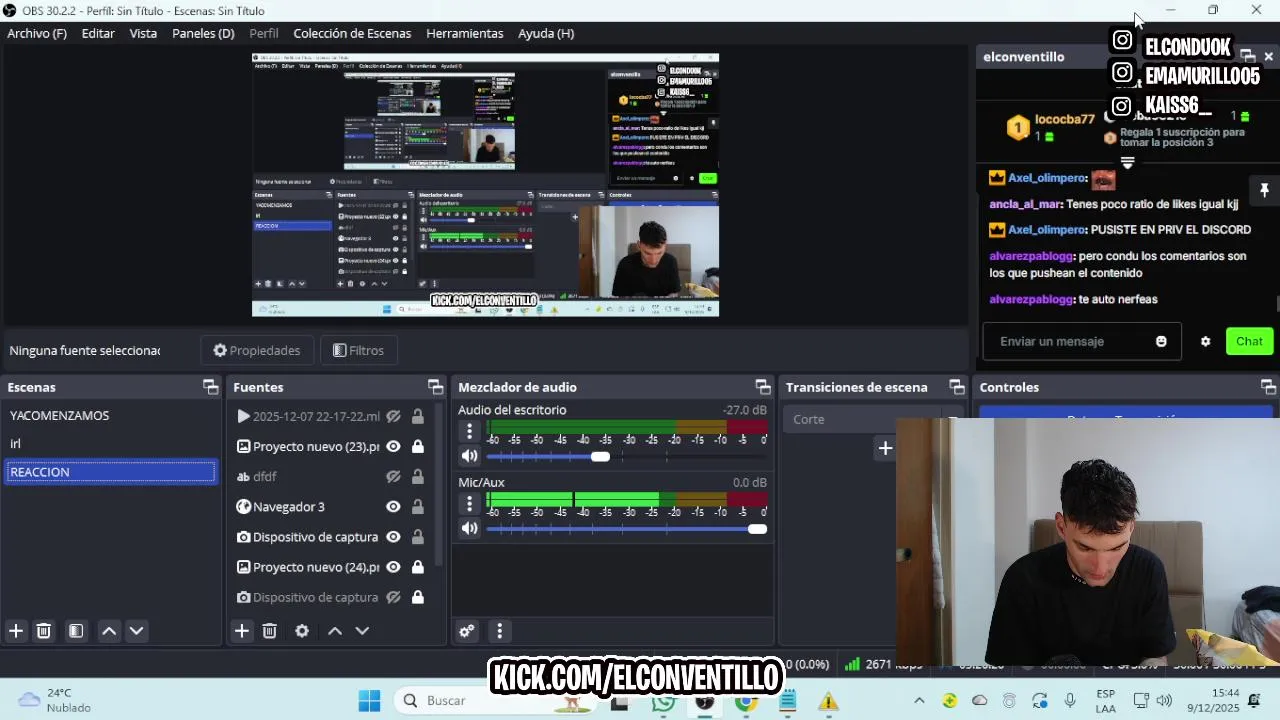Hide Proyecto nuevo (23) source

(394, 447)
